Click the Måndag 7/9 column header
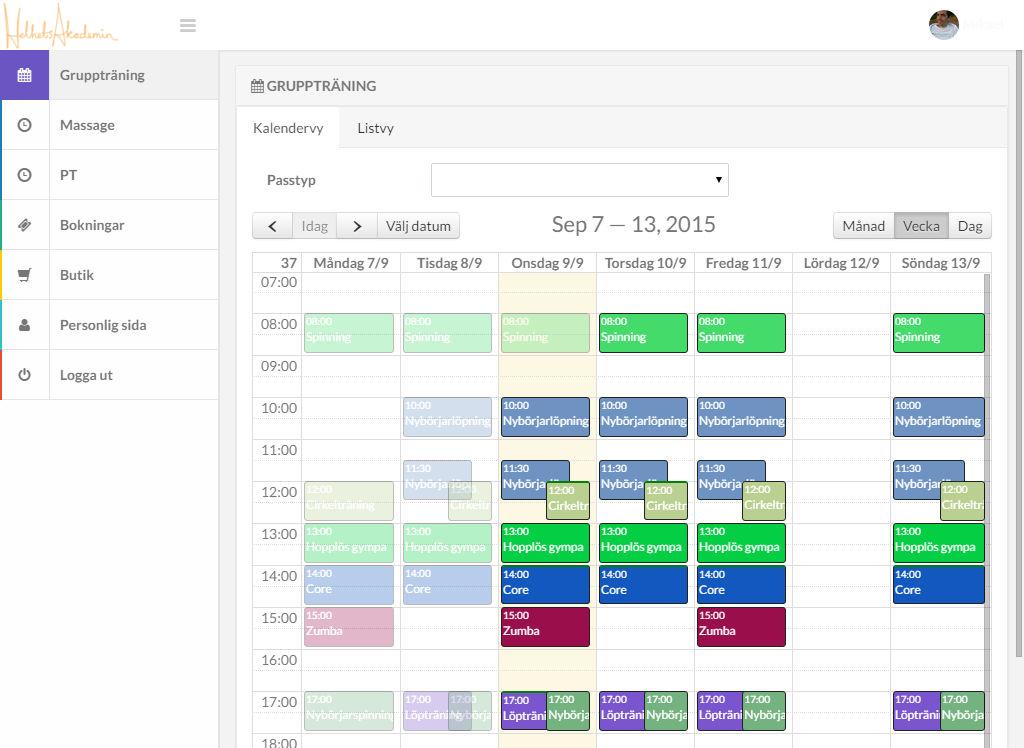The height and width of the screenshot is (748, 1024). (x=351, y=263)
